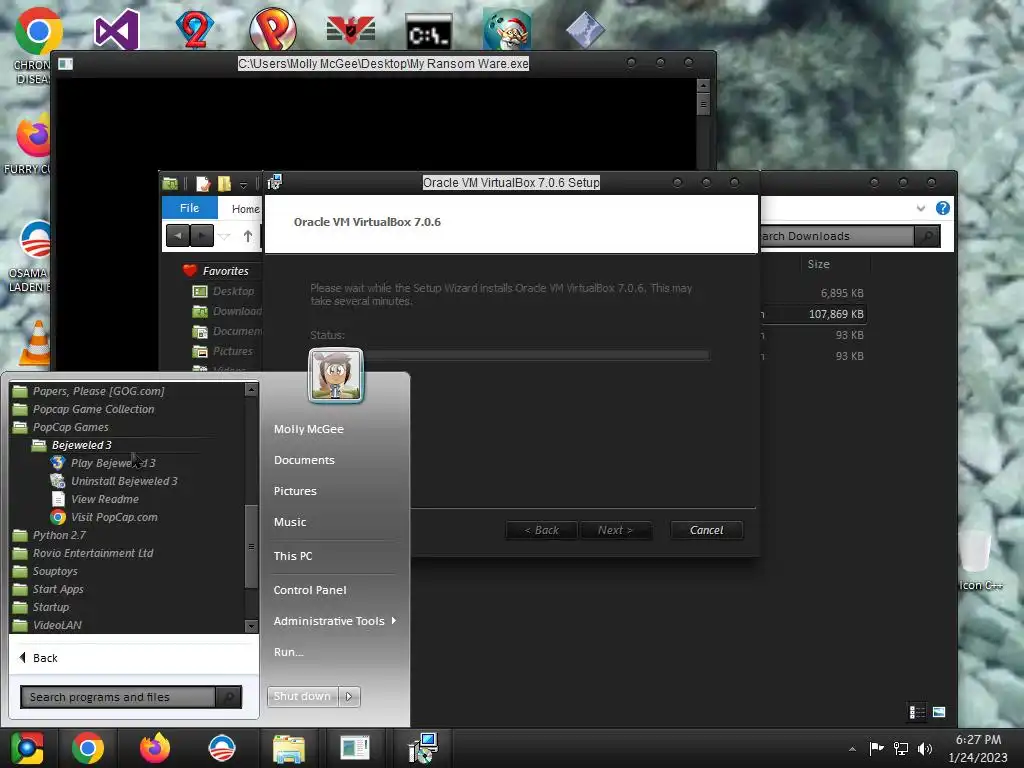
Task: Click Explorer back navigation arrow
Action: tap(178, 235)
